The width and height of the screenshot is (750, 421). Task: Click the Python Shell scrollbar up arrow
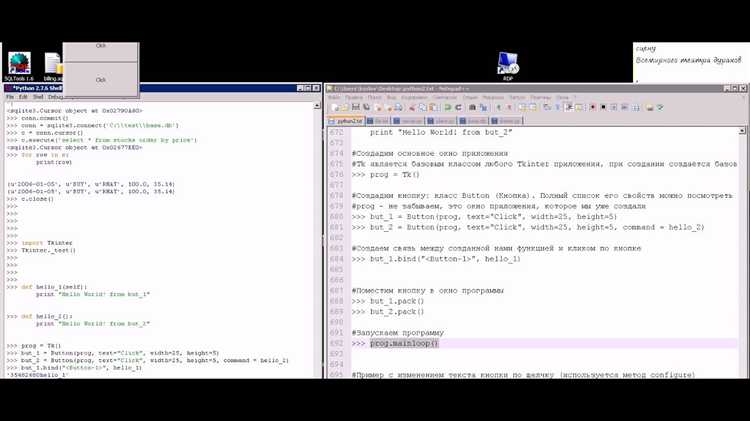coord(317,106)
